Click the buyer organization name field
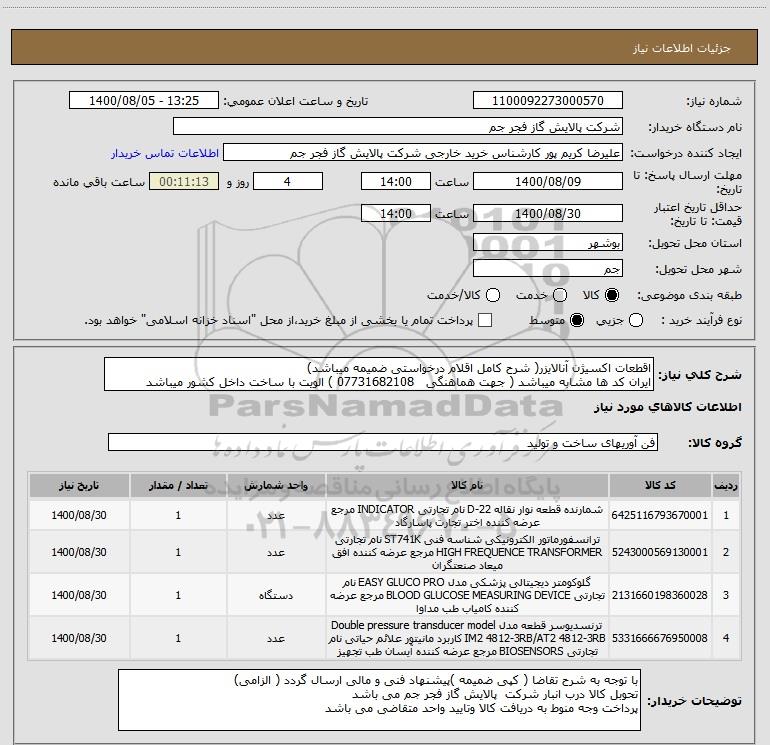 (x=398, y=127)
